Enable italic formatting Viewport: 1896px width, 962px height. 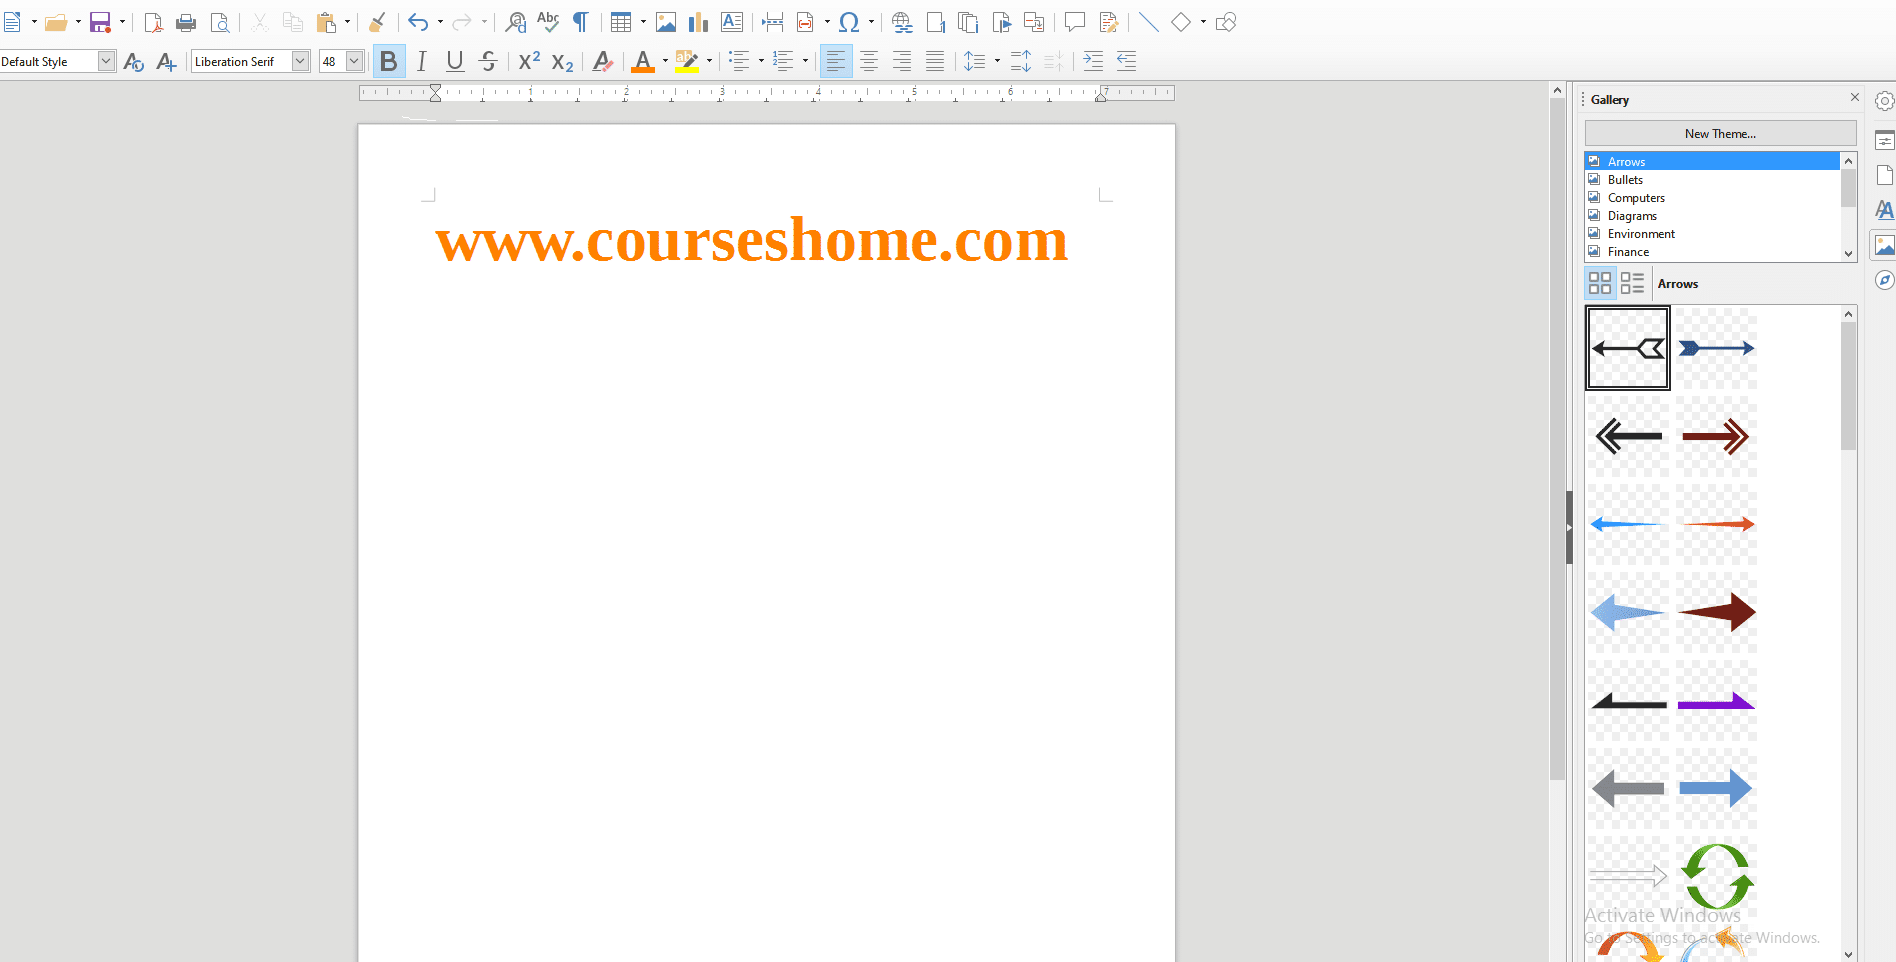(421, 61)
